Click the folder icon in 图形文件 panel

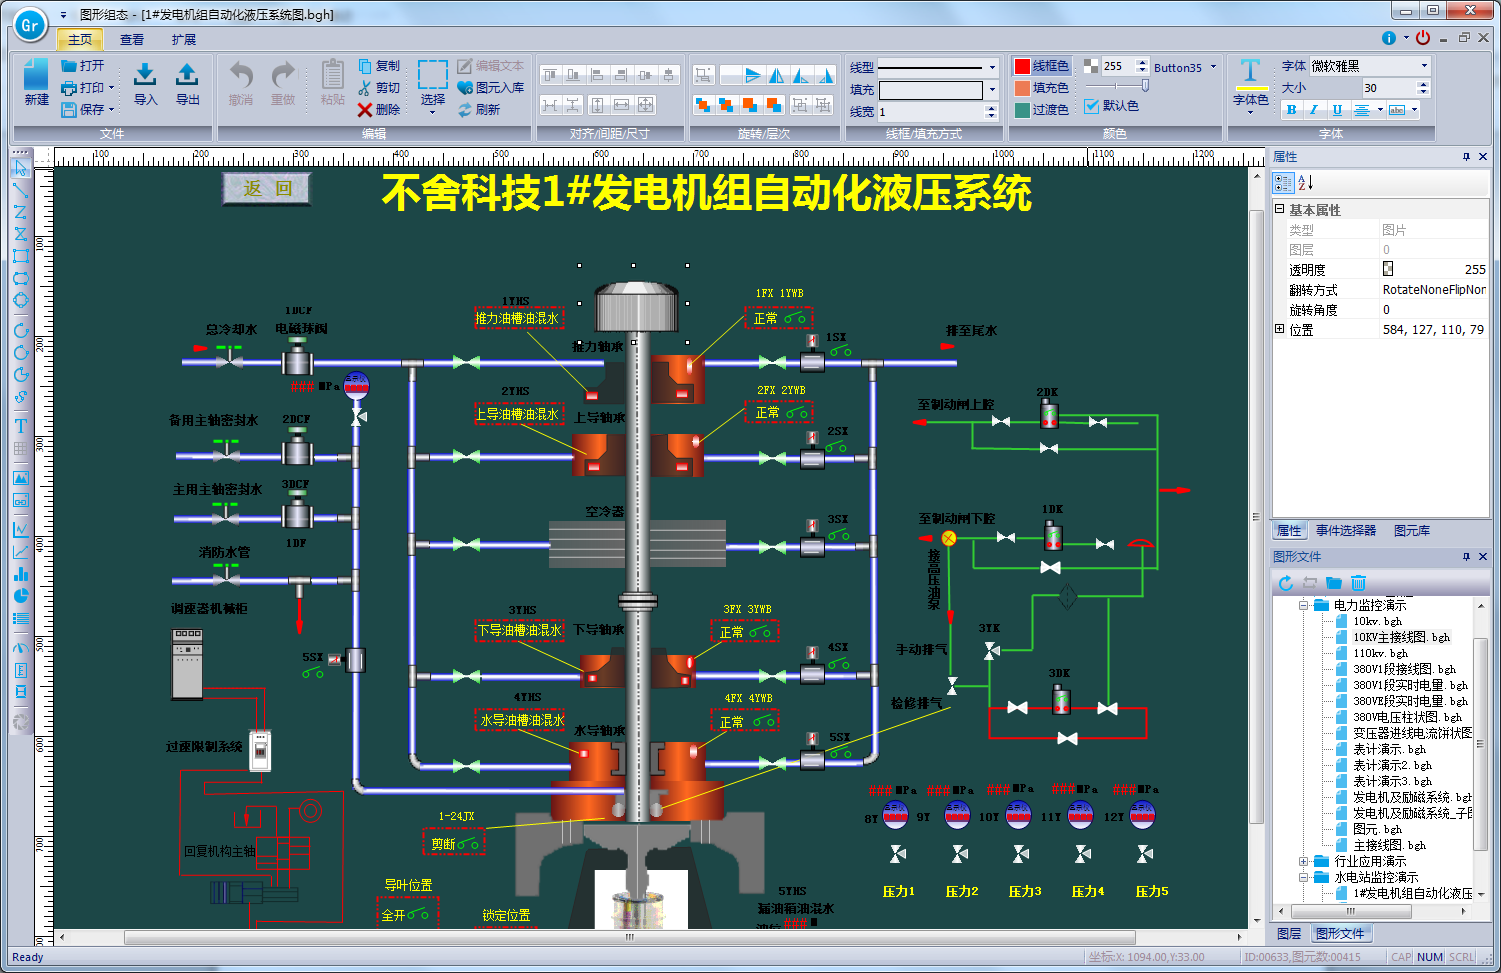pyautogui.click(x=1334, y=583)
